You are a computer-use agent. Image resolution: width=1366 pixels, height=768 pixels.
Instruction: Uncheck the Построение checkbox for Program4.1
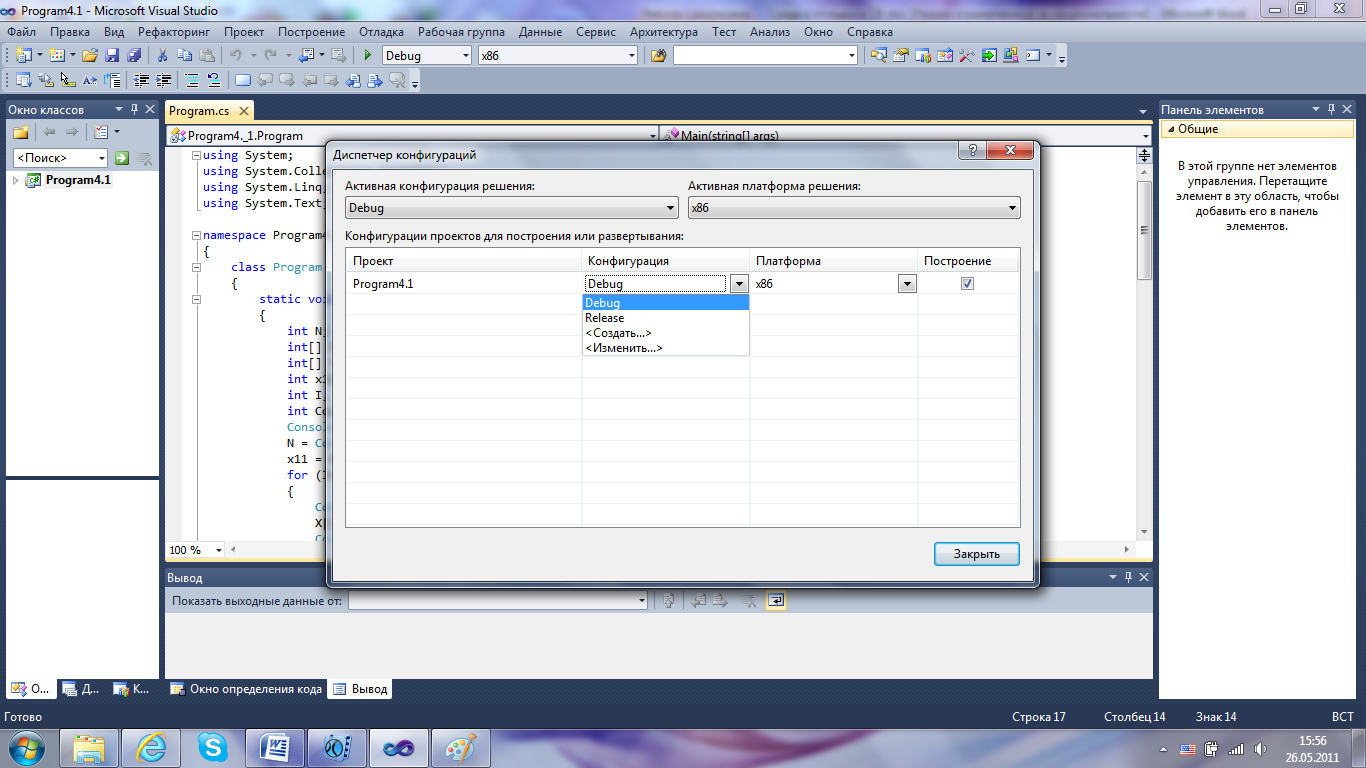click(x=967, y=283)
